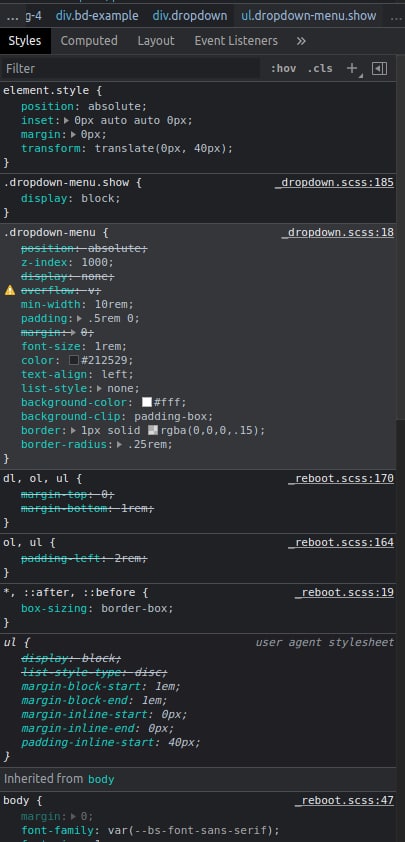The width and height of the screenshot is (405, 842).
Task: Open the Event Listeners tab
Action: pos(236,41)
